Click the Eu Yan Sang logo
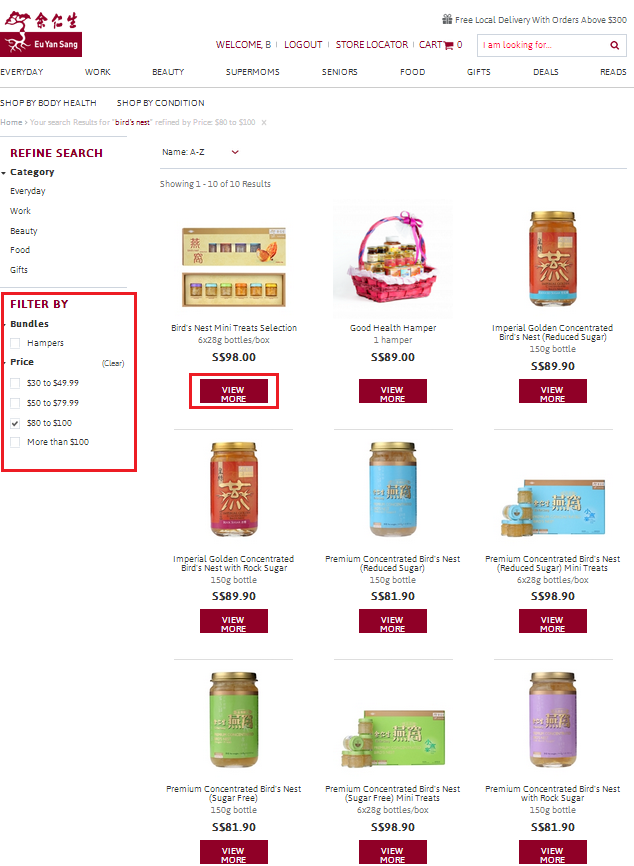This screenshot has width=634, height=866. (41, 33)
